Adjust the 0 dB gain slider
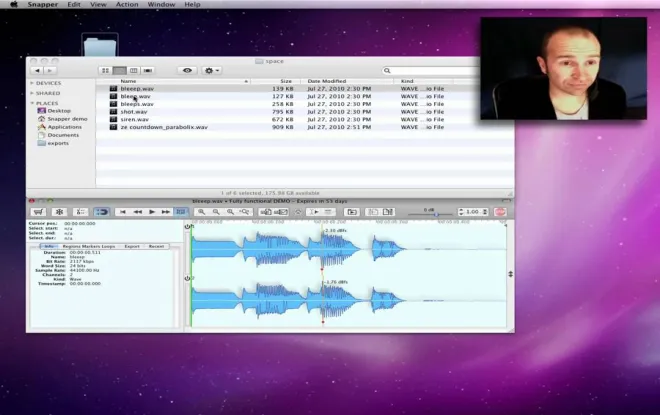The image size is (660, 415). [x=436, y=215]
